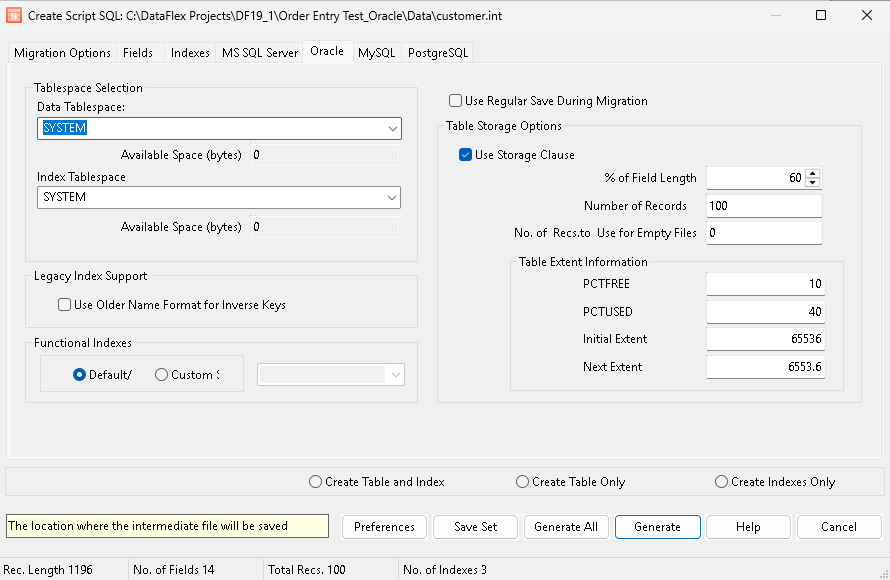Screen dimensions: 890x580
Task: Click 'No. of Fields 14' status entry
Action: coord(174,570)
